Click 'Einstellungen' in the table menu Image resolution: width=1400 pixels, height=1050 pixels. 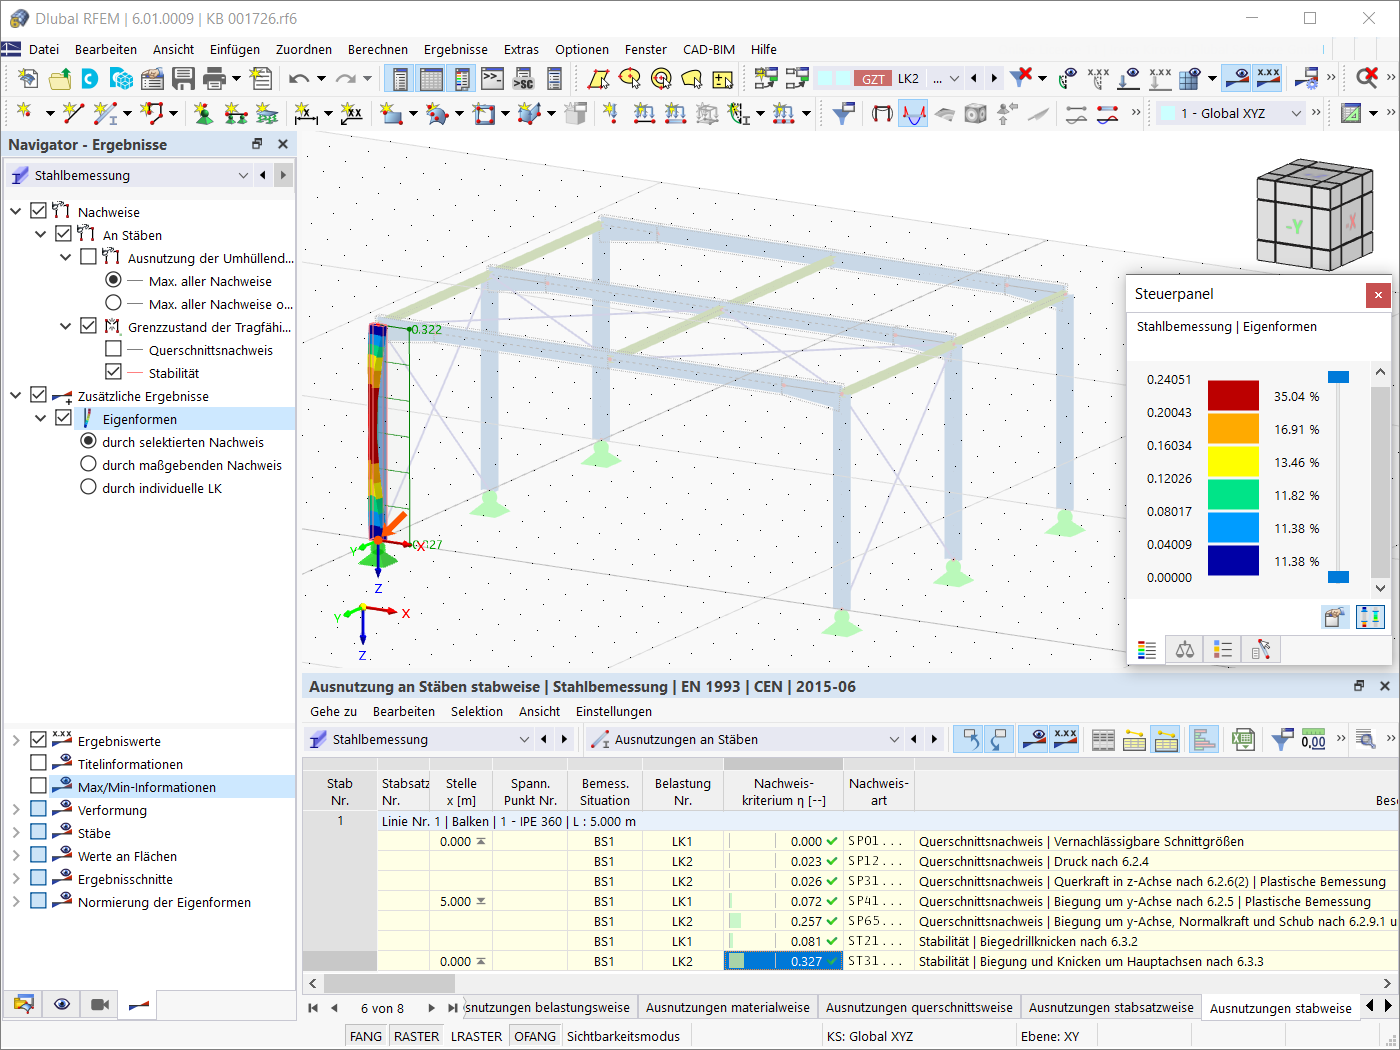coord(614,711)
